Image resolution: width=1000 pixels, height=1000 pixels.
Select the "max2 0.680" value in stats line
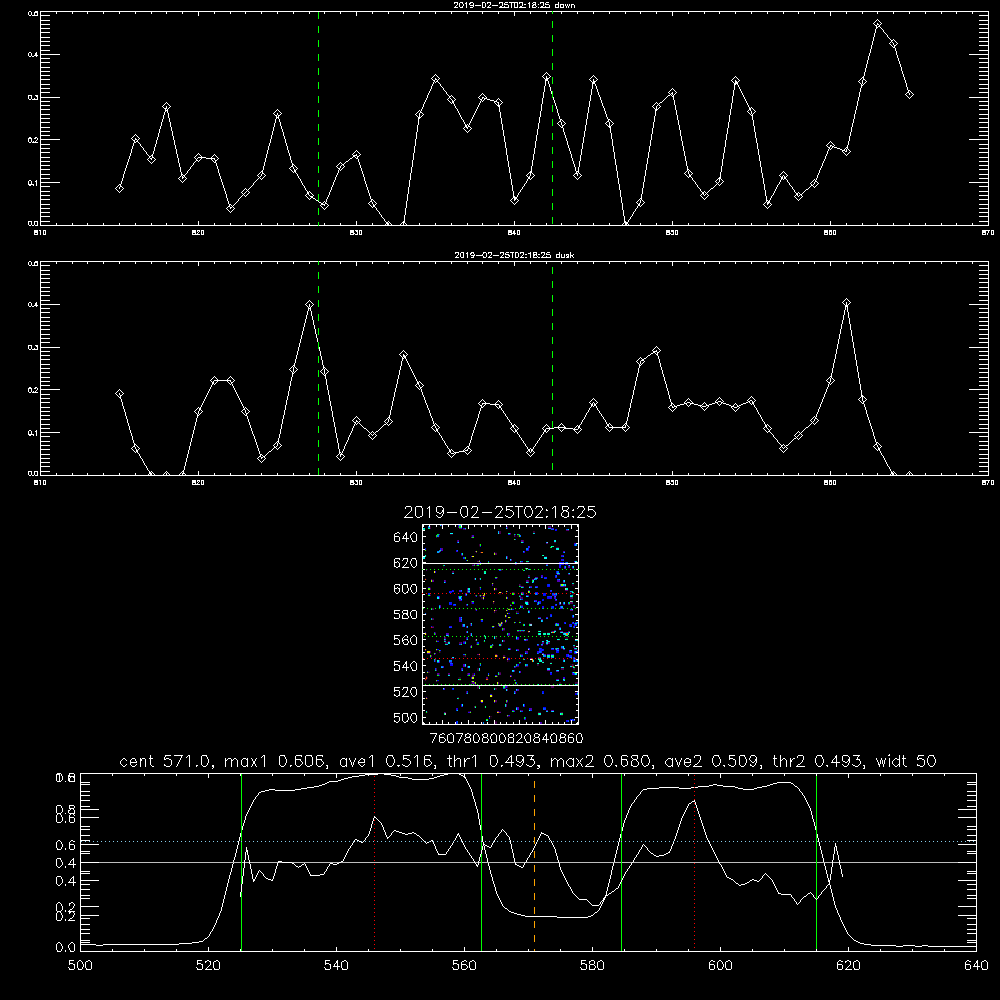(x=602, y=761)
